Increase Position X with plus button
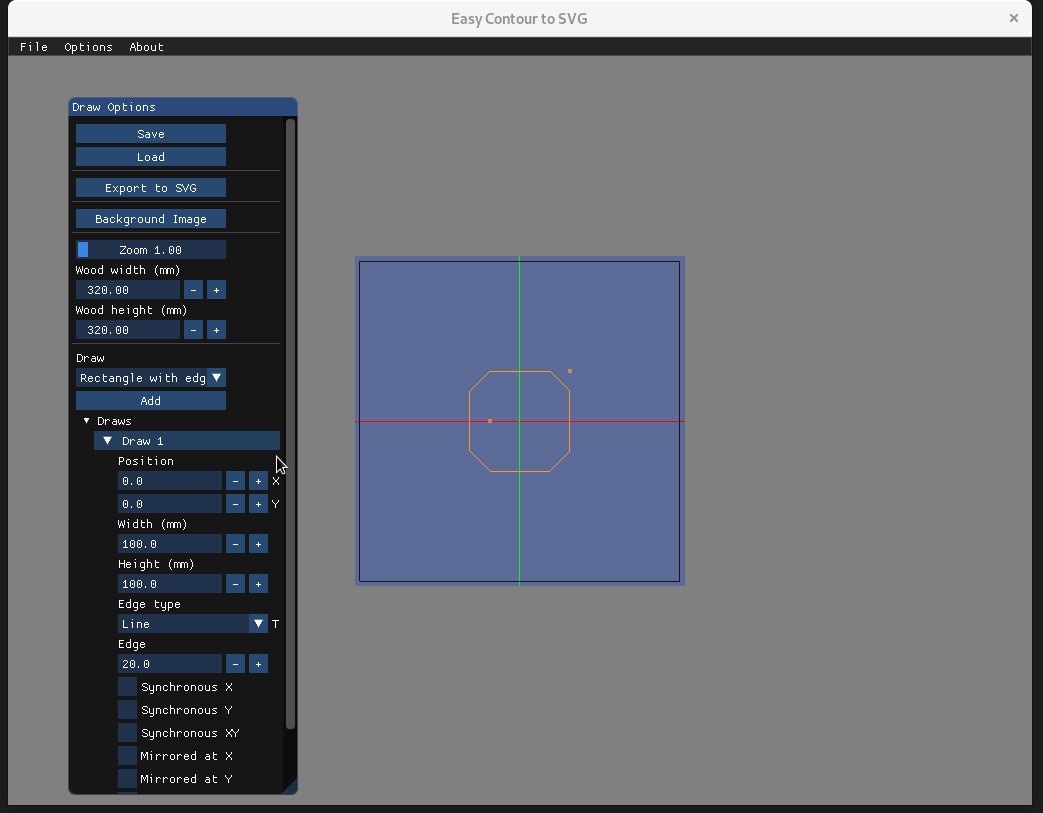Viewport: 1043px width, 813px height. coord(258,481)
